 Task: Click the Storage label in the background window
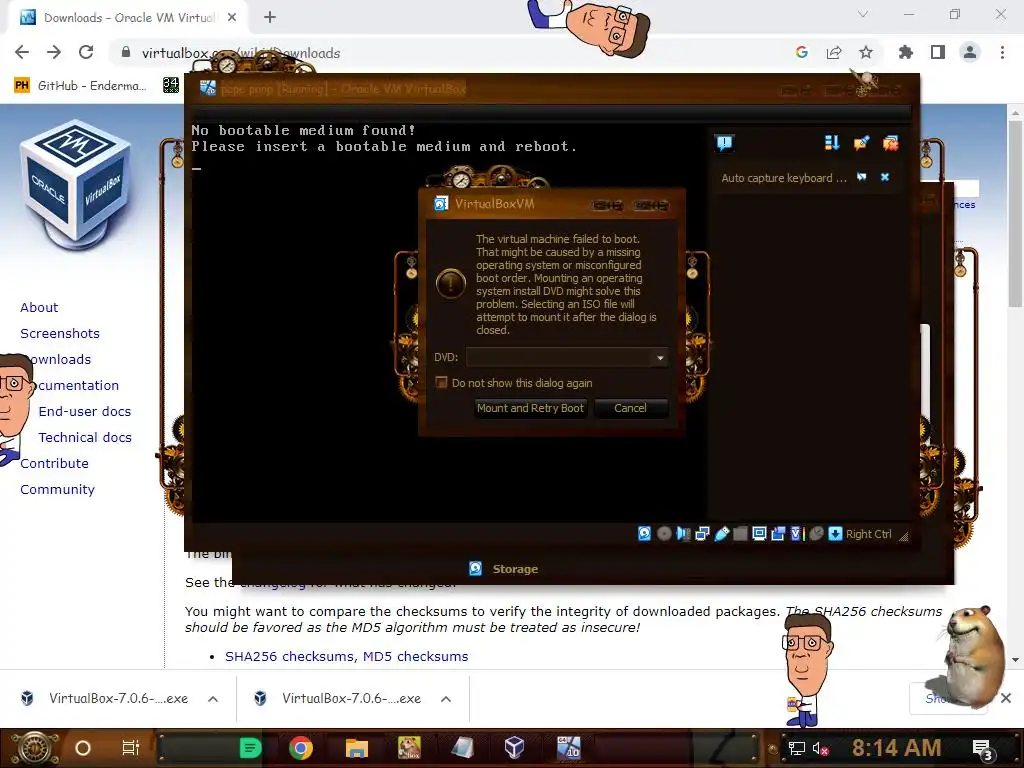[515, 569]
